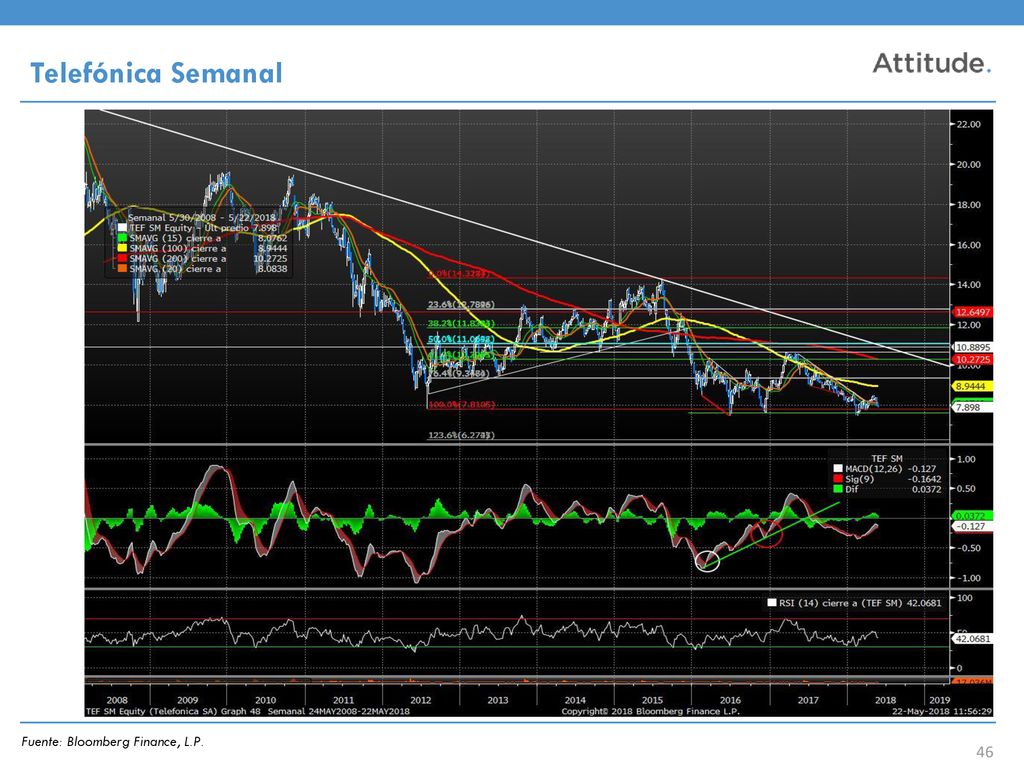Viewport: 1024px width, 768px height.
Task: Click the 10.8895 price tag on price axis
Action: pyautogui.click(x=973, y=347)
